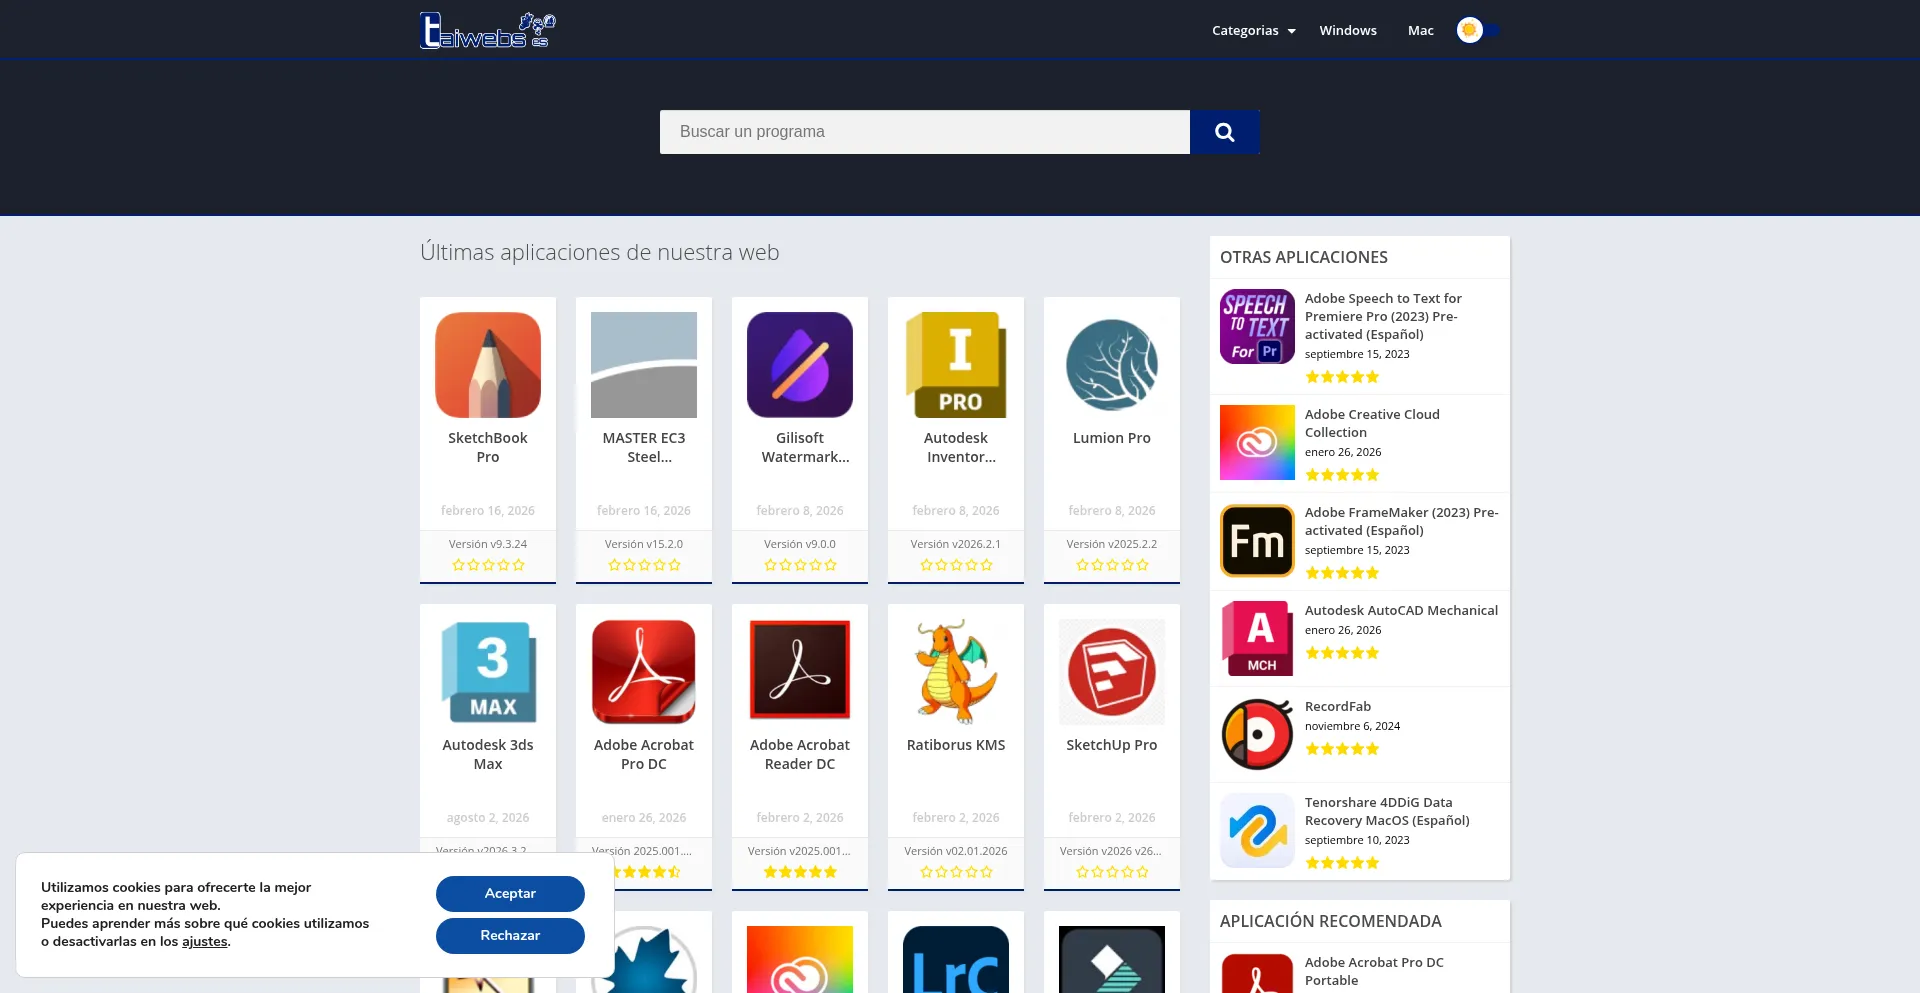Image resolution: width=1920 pixels, height=993 pixels.
Task: Open the Gilisoft Watermark app icon
Action: tap(800, 365)
